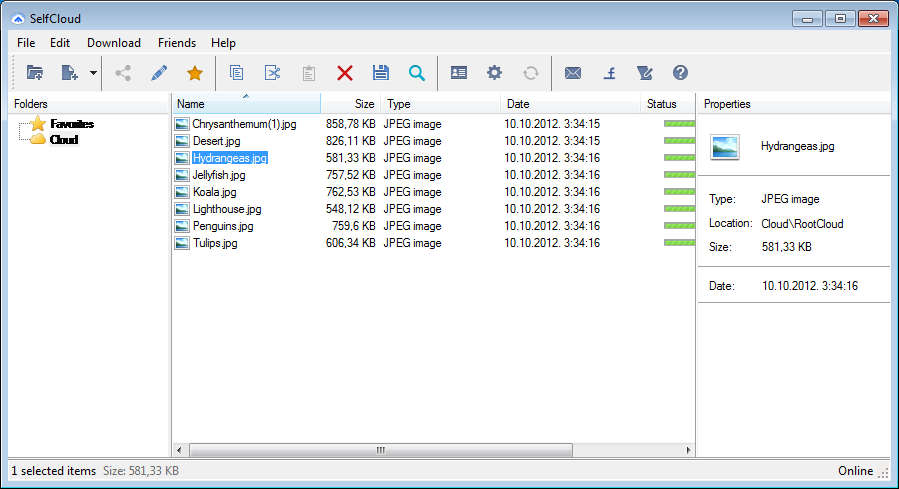The image size is (899, 489).
Task: Sort files by the Date column header
Action: [x=570, y=104]
